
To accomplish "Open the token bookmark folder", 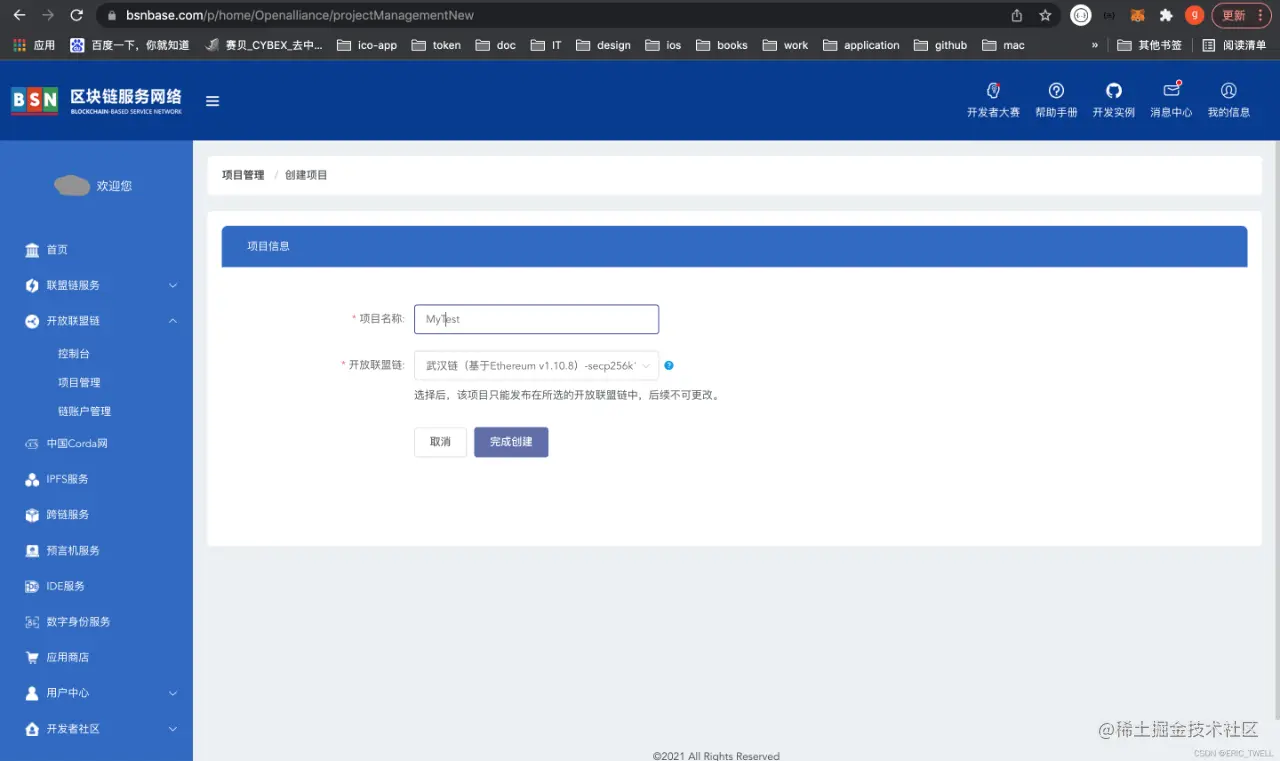I will tap(436, 45).
